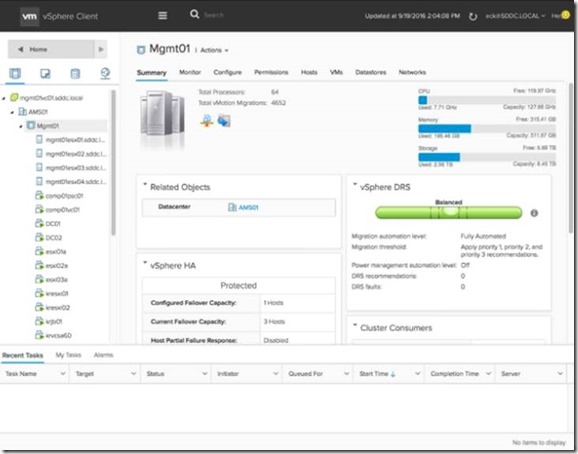This screenshot has width=578, height=454.
Task: Open the Status column dropdown
Action: 205,373
